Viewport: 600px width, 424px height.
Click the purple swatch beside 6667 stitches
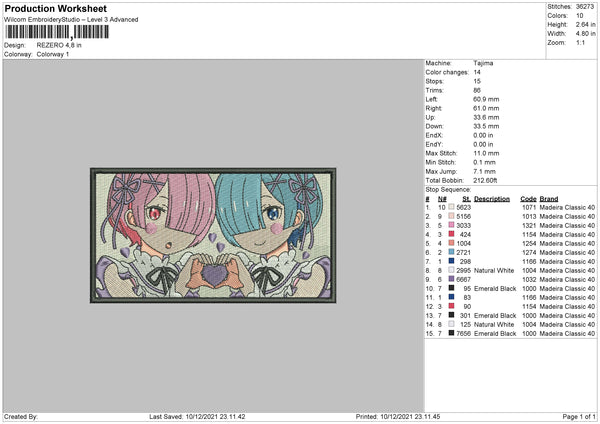pos(451,279)
